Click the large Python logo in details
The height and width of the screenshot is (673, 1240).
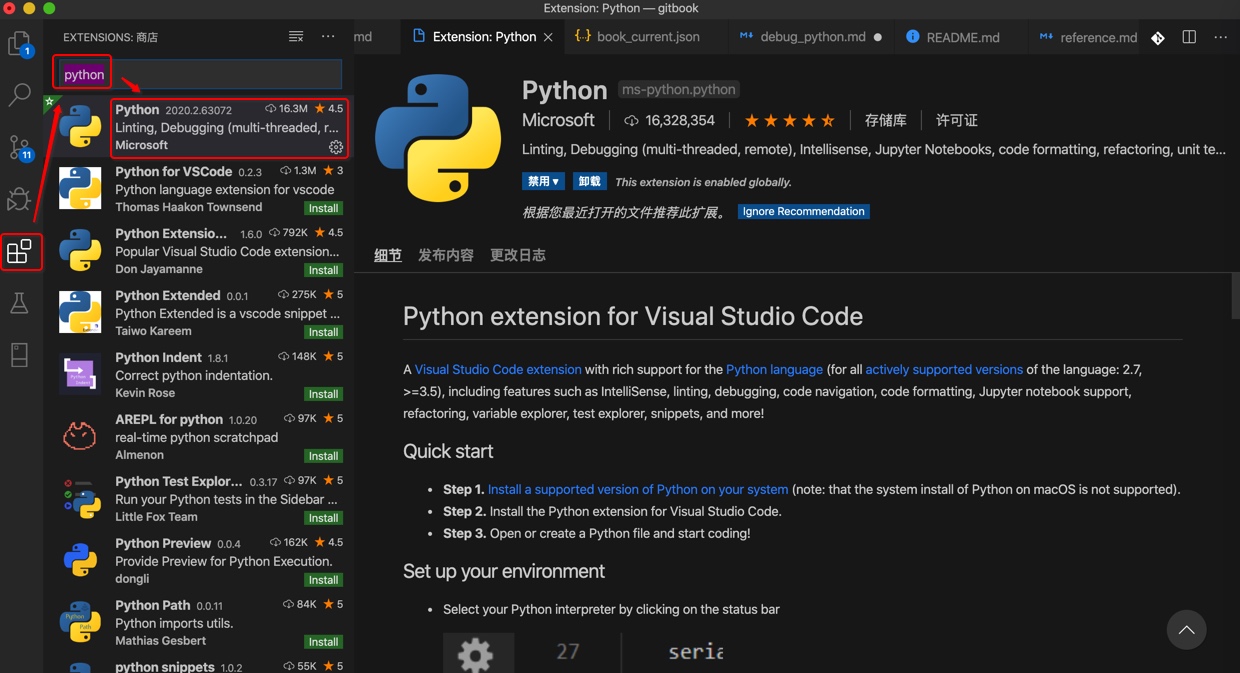click(438, 137)
